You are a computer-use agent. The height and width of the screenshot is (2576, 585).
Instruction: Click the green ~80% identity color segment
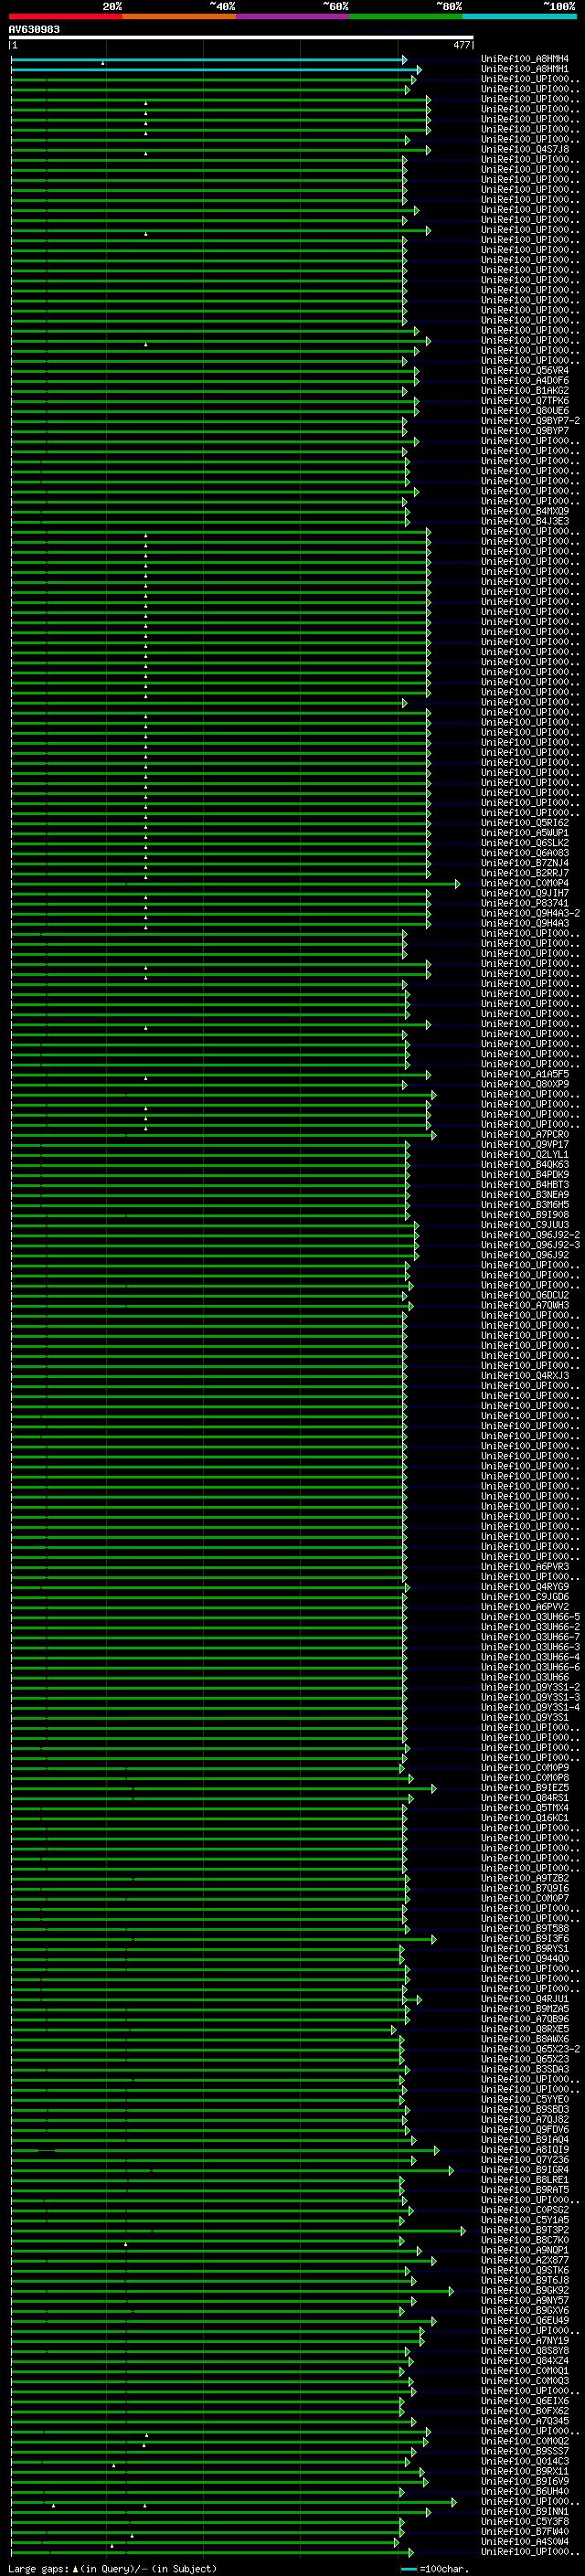pyautogui.click(x=406, y=16)
